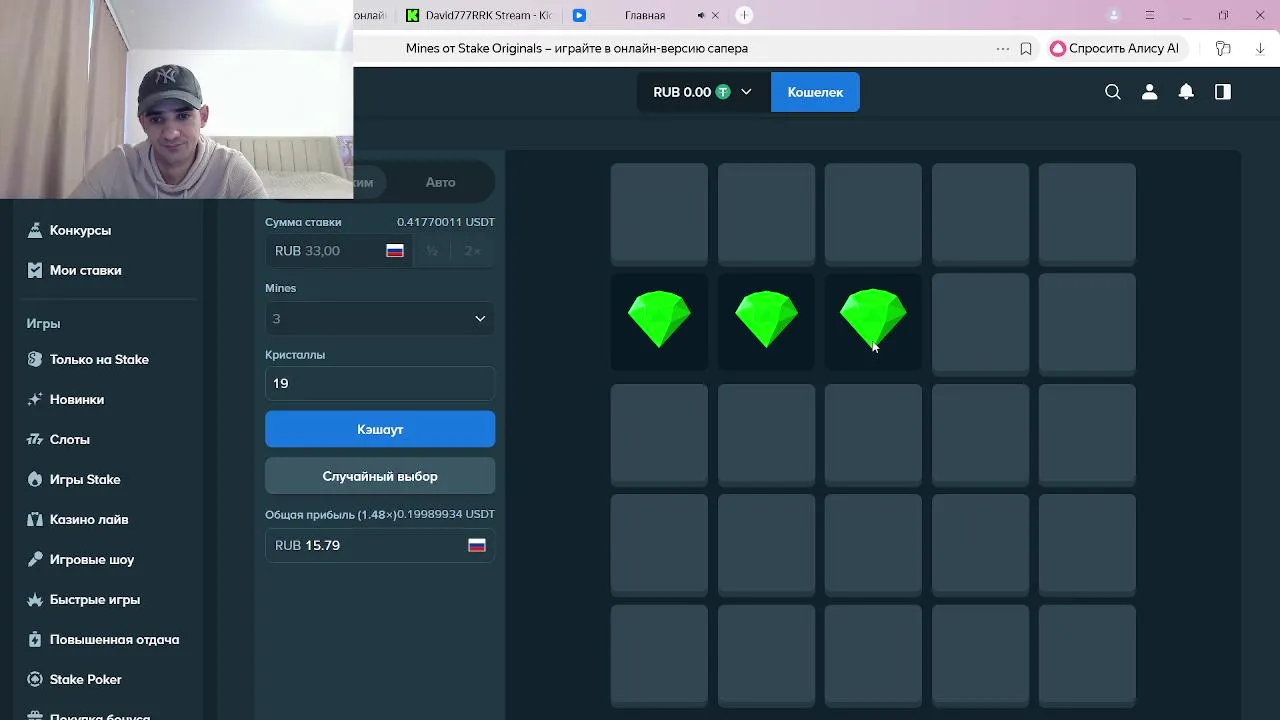Click the total profit field RUB 15.79
The height and width of the screenshot is (720, 1280).
coord(380,545)
